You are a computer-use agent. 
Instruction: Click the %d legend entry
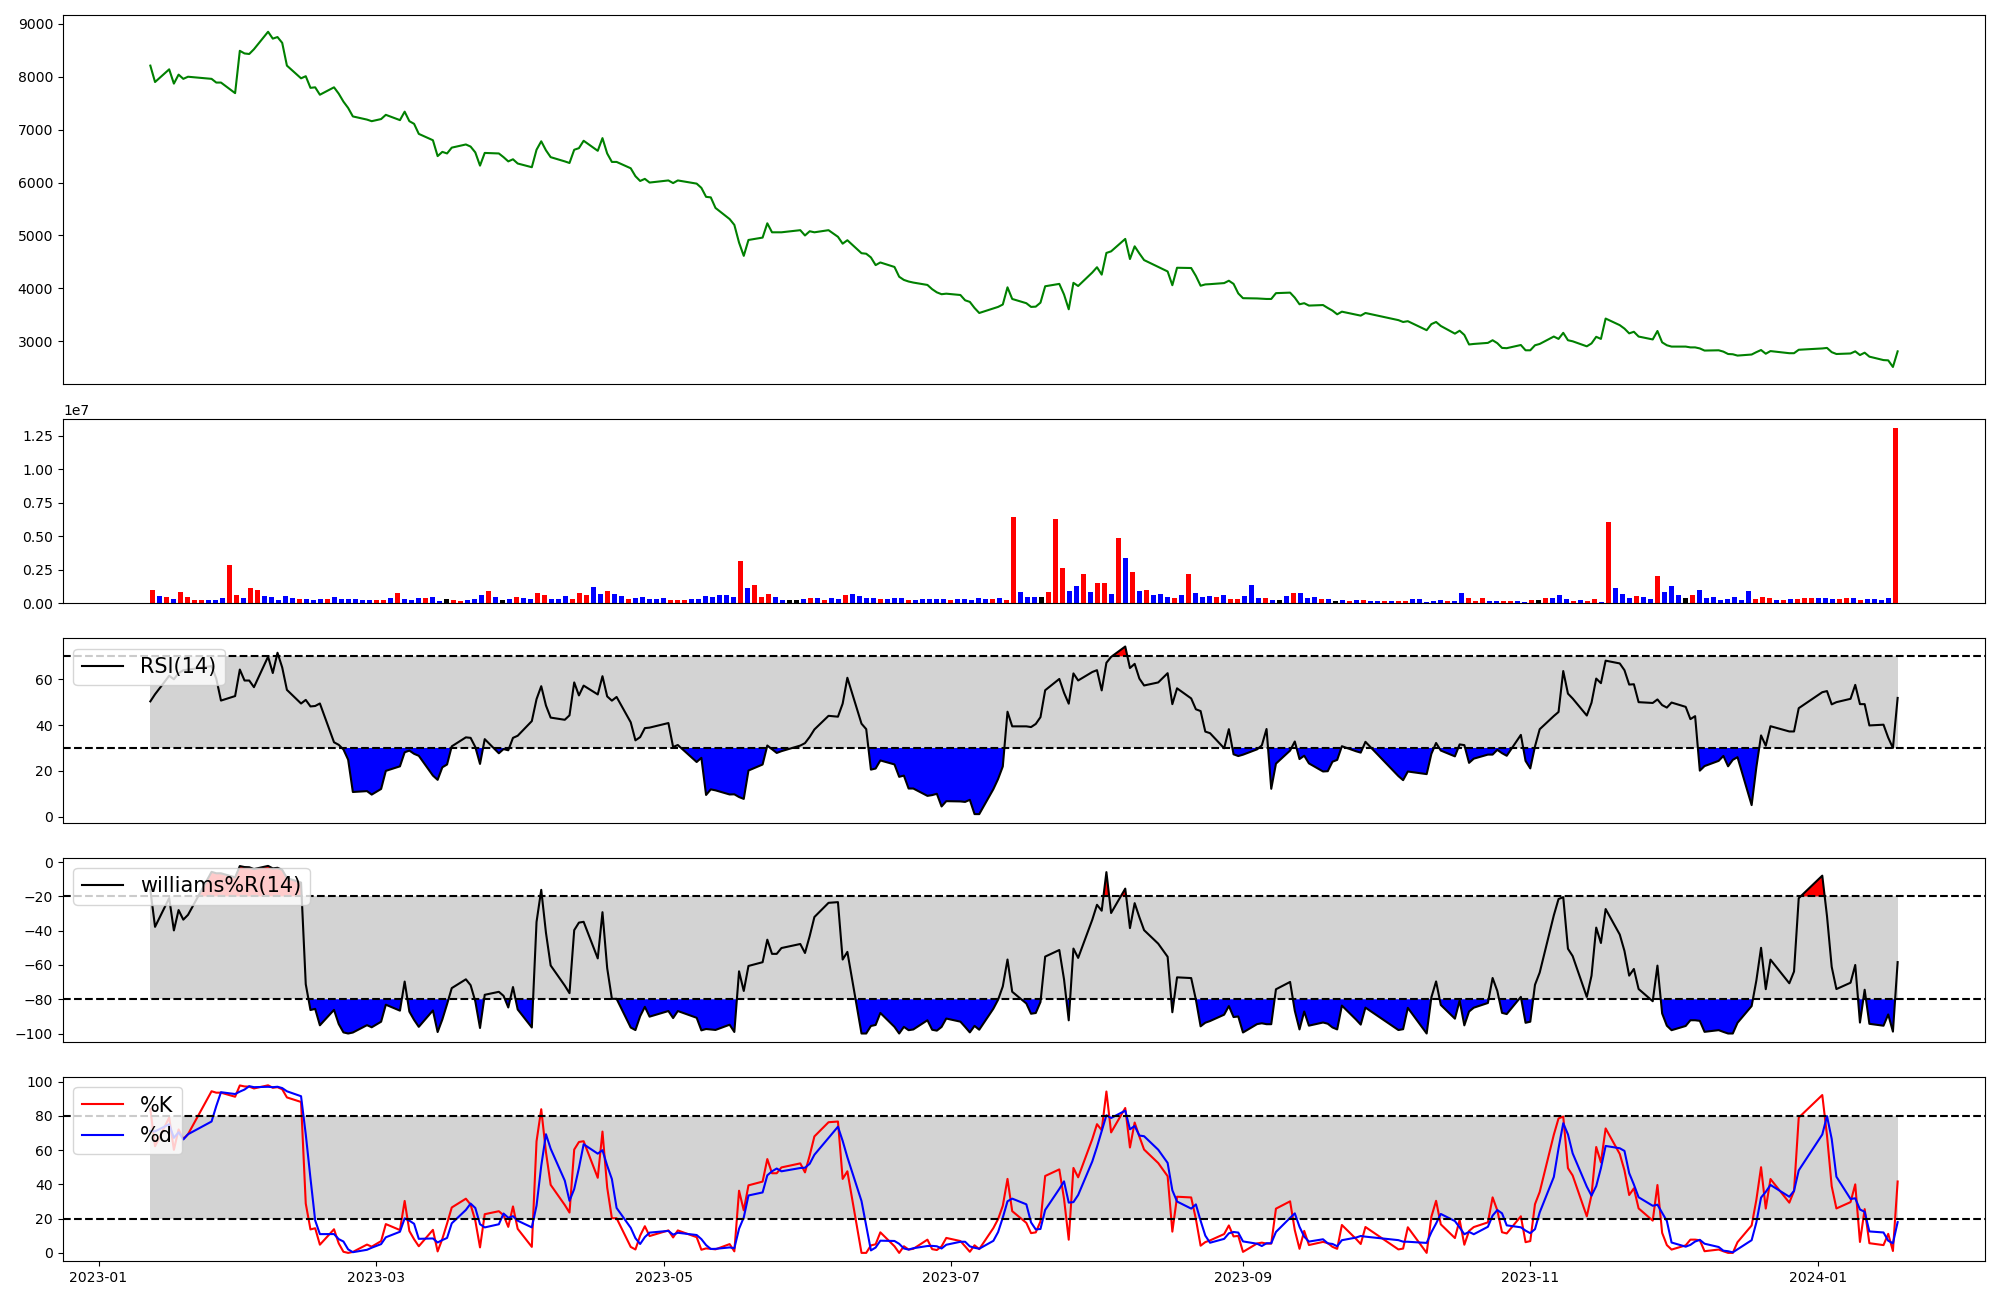[156, 1135]
